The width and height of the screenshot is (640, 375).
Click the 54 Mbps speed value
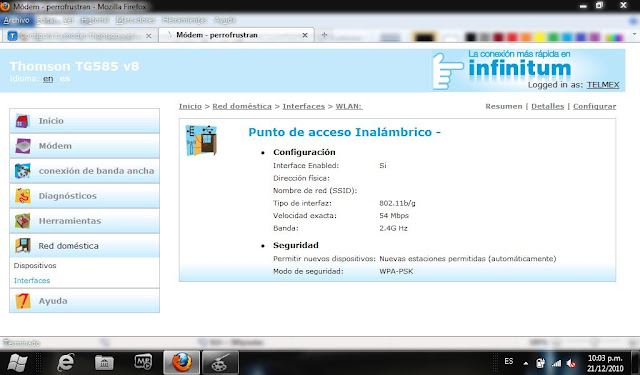point(394,215)
